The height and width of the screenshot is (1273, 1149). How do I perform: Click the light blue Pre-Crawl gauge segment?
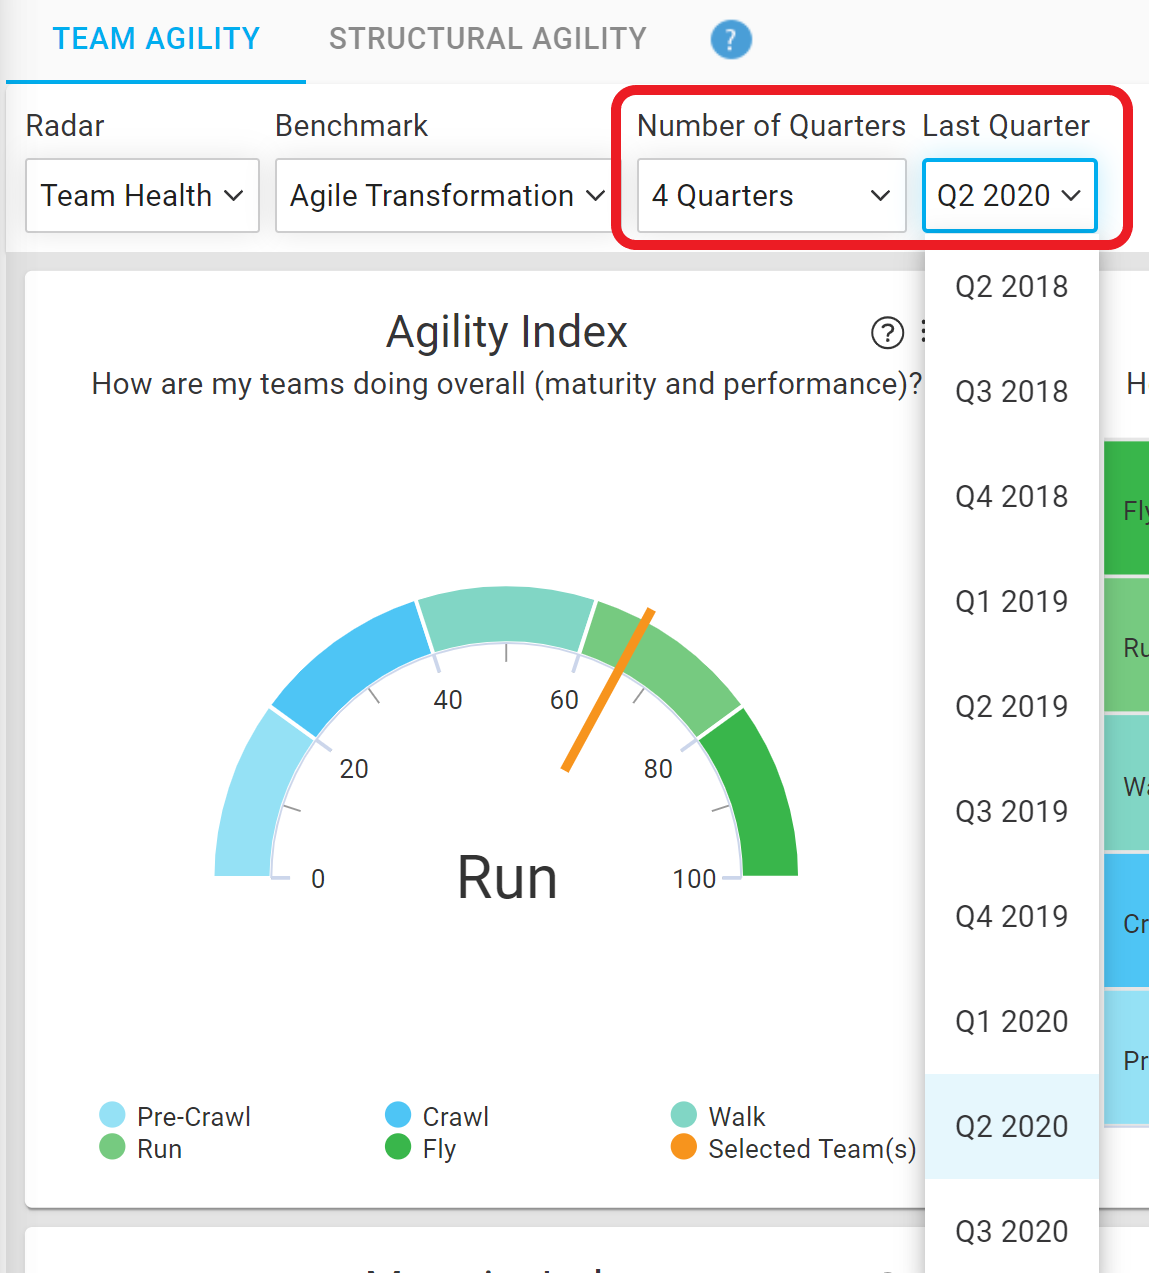(255, 800)
